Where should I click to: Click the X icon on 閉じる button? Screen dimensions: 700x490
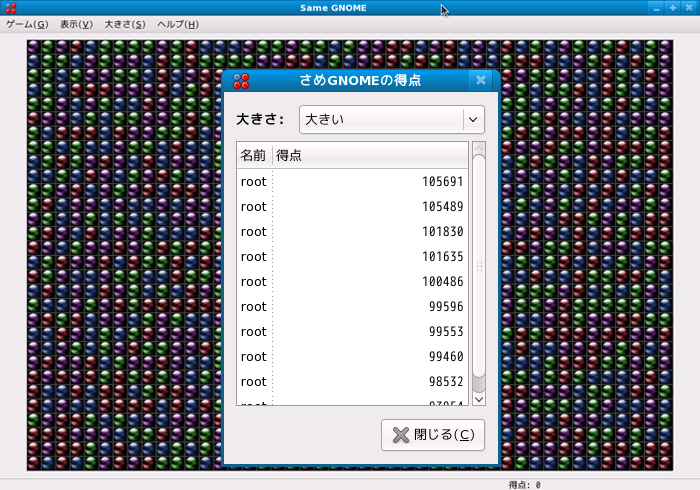point(400,435)
